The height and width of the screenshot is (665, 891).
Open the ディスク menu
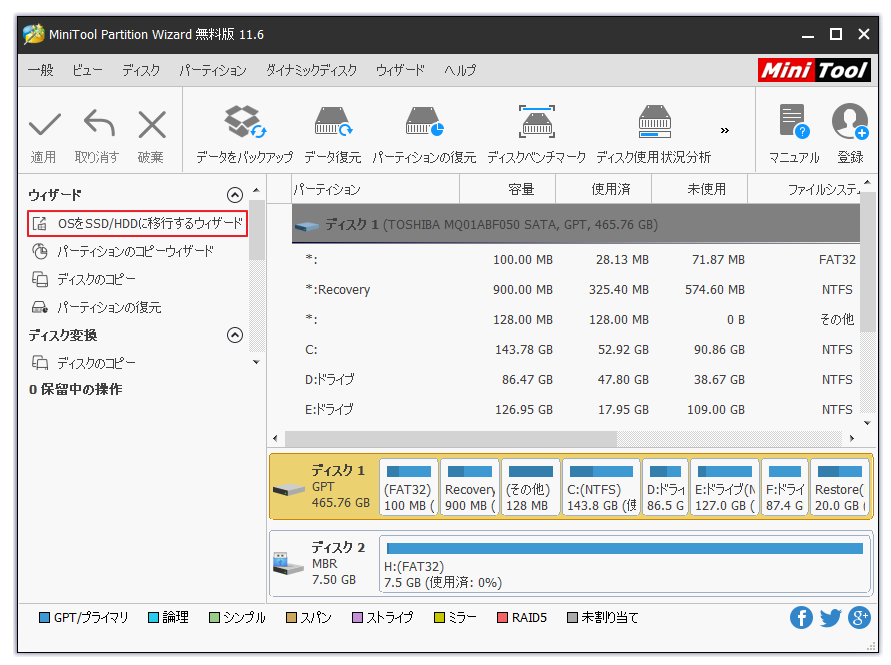[x=141, y=70]
